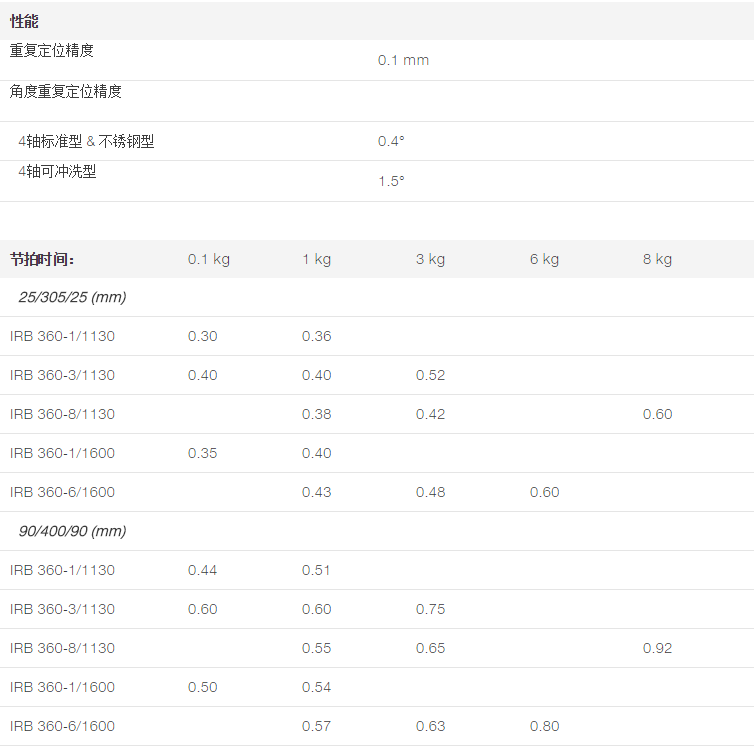Select the 角度重复定位精度 label
The image size is (754, 748).
pos(65,91)
